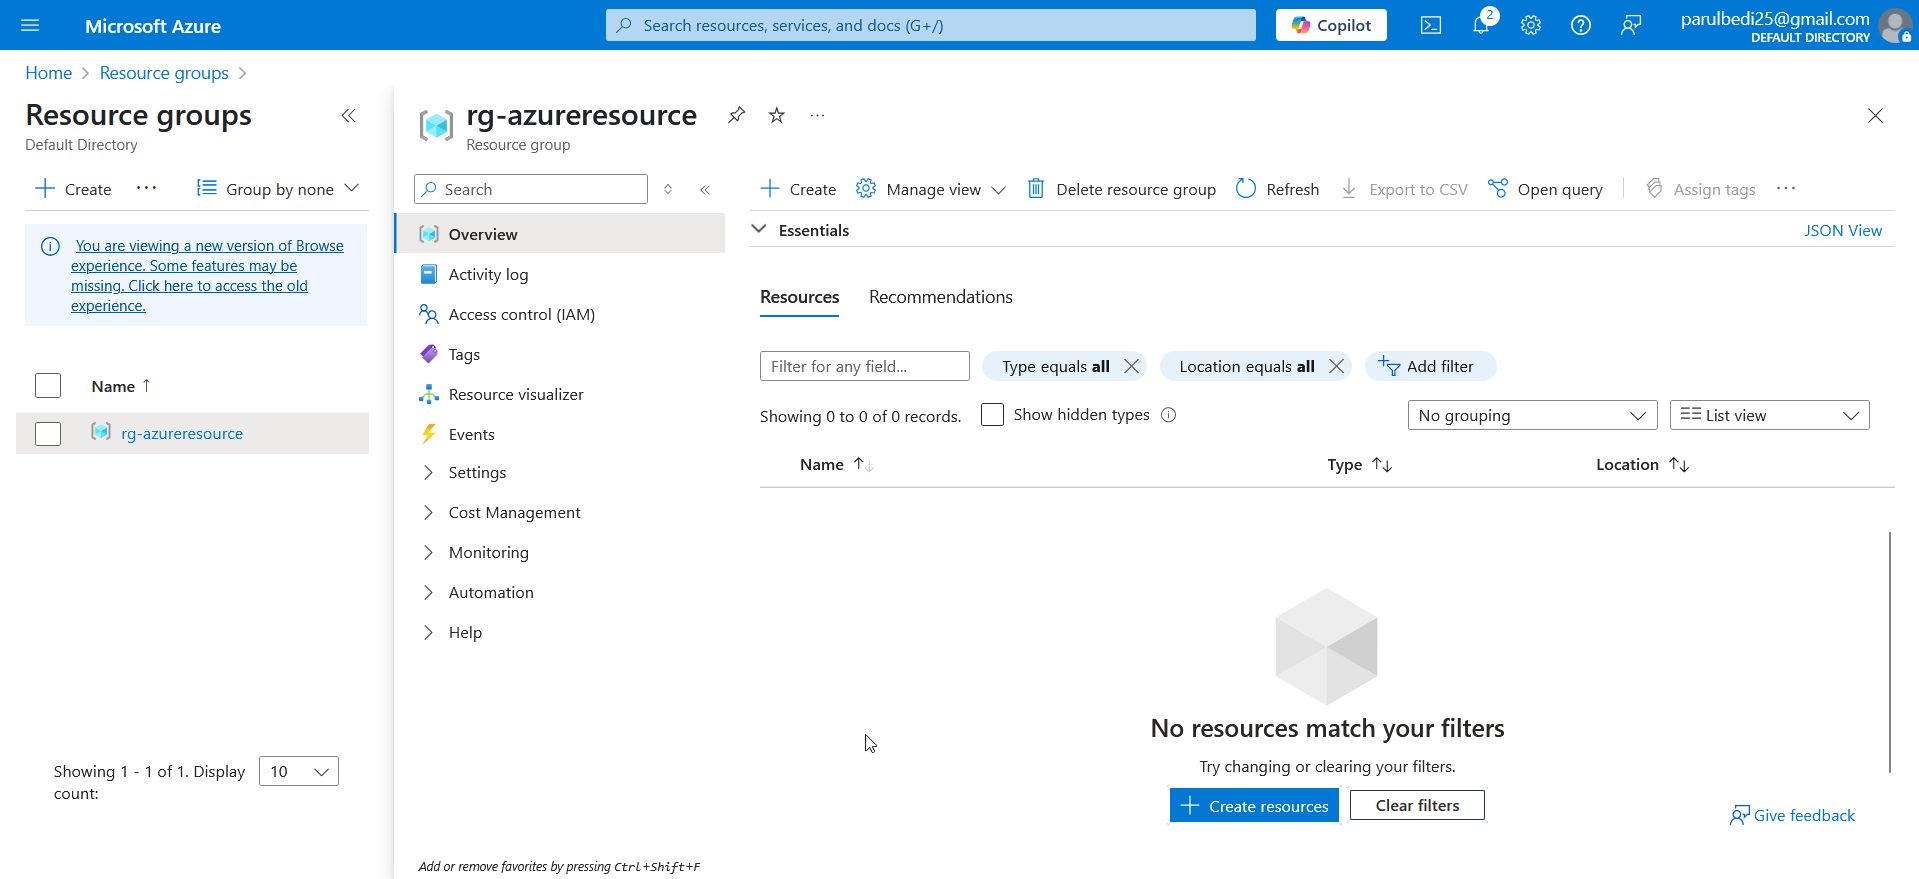The height and width of the screenshot is (879, 1919).
Task: Open Cloud Shell from the top bar
Action: pos(1431,25)
